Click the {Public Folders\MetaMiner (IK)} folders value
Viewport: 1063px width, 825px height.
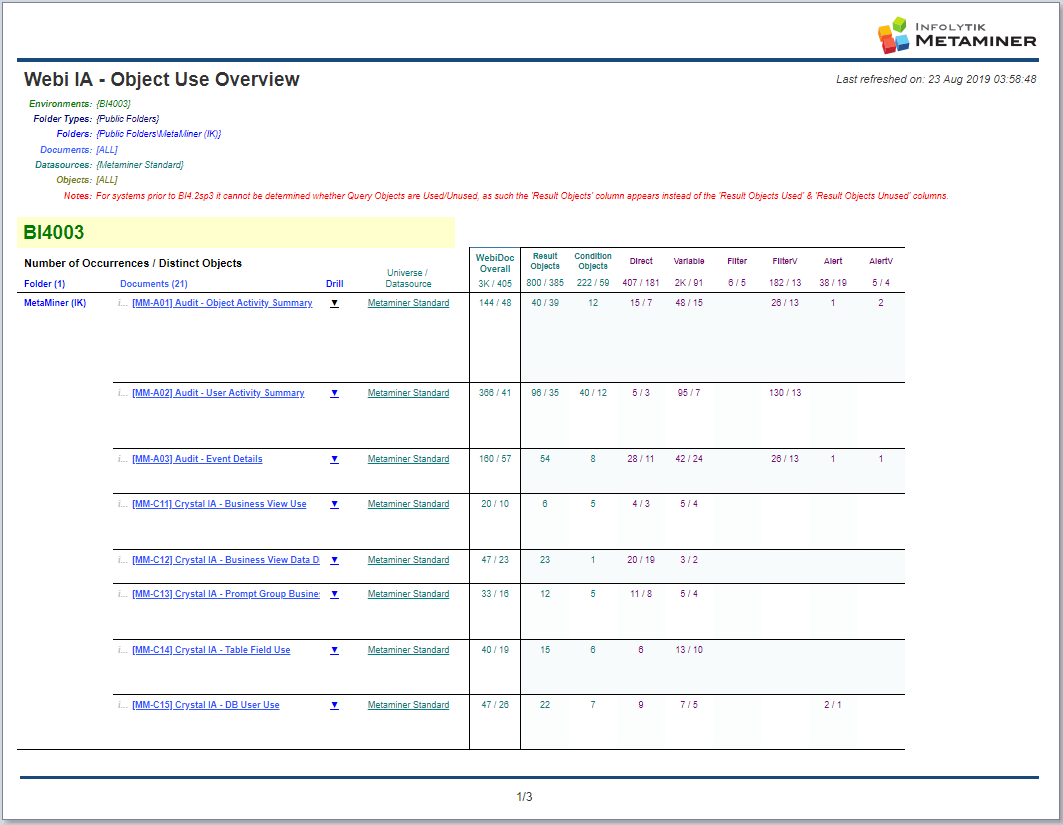pos(159,134)
